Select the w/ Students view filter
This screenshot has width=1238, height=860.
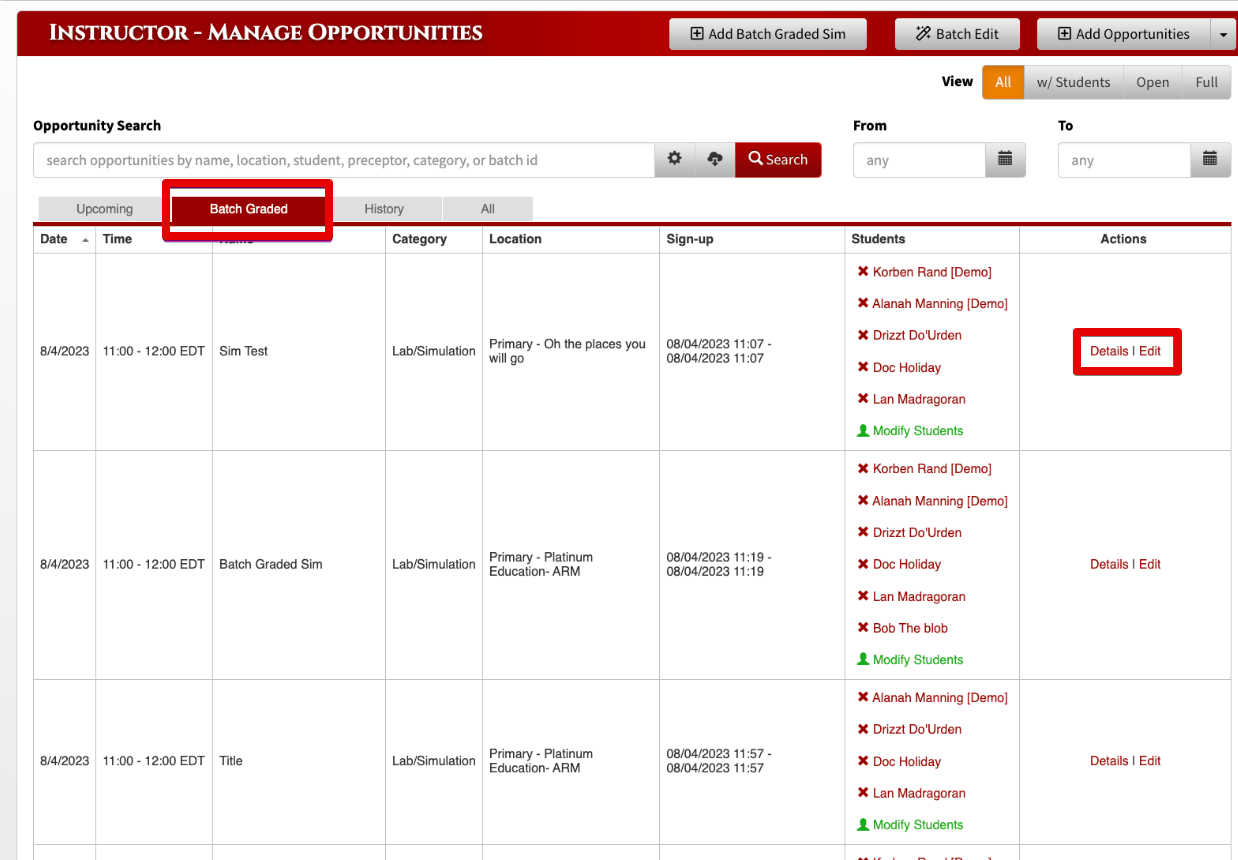[1073, 82]
